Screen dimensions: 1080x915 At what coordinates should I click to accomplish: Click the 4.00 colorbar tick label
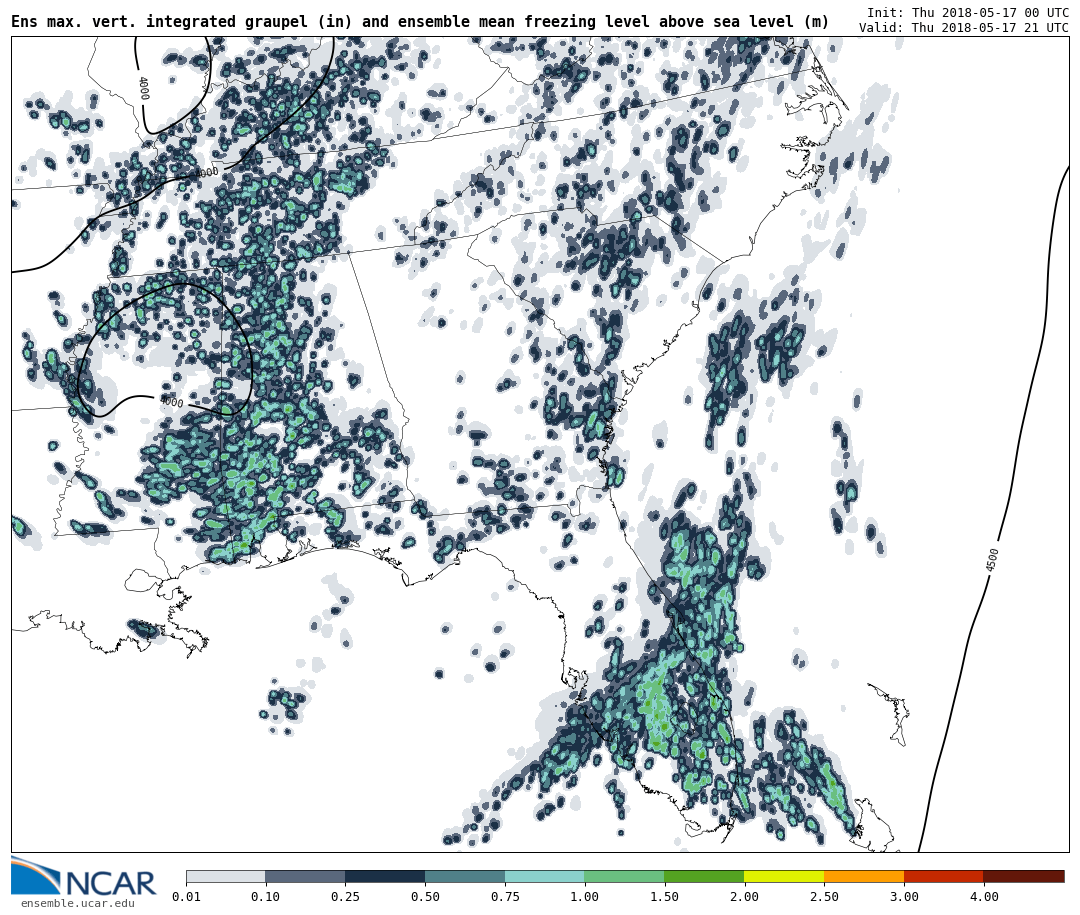tap(984, 896)
